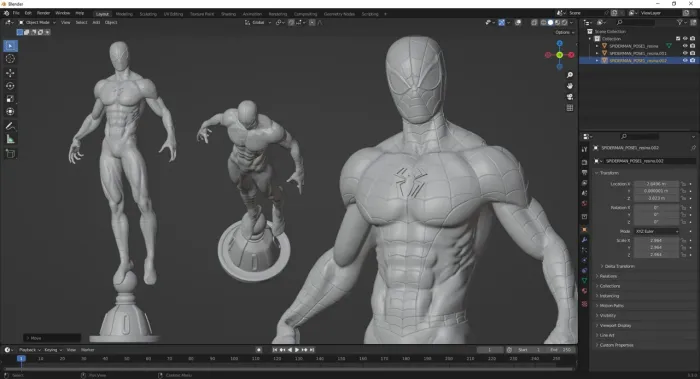Switch to the UV Editing workspace tab
700x379 pixels.
click(173, 14)
